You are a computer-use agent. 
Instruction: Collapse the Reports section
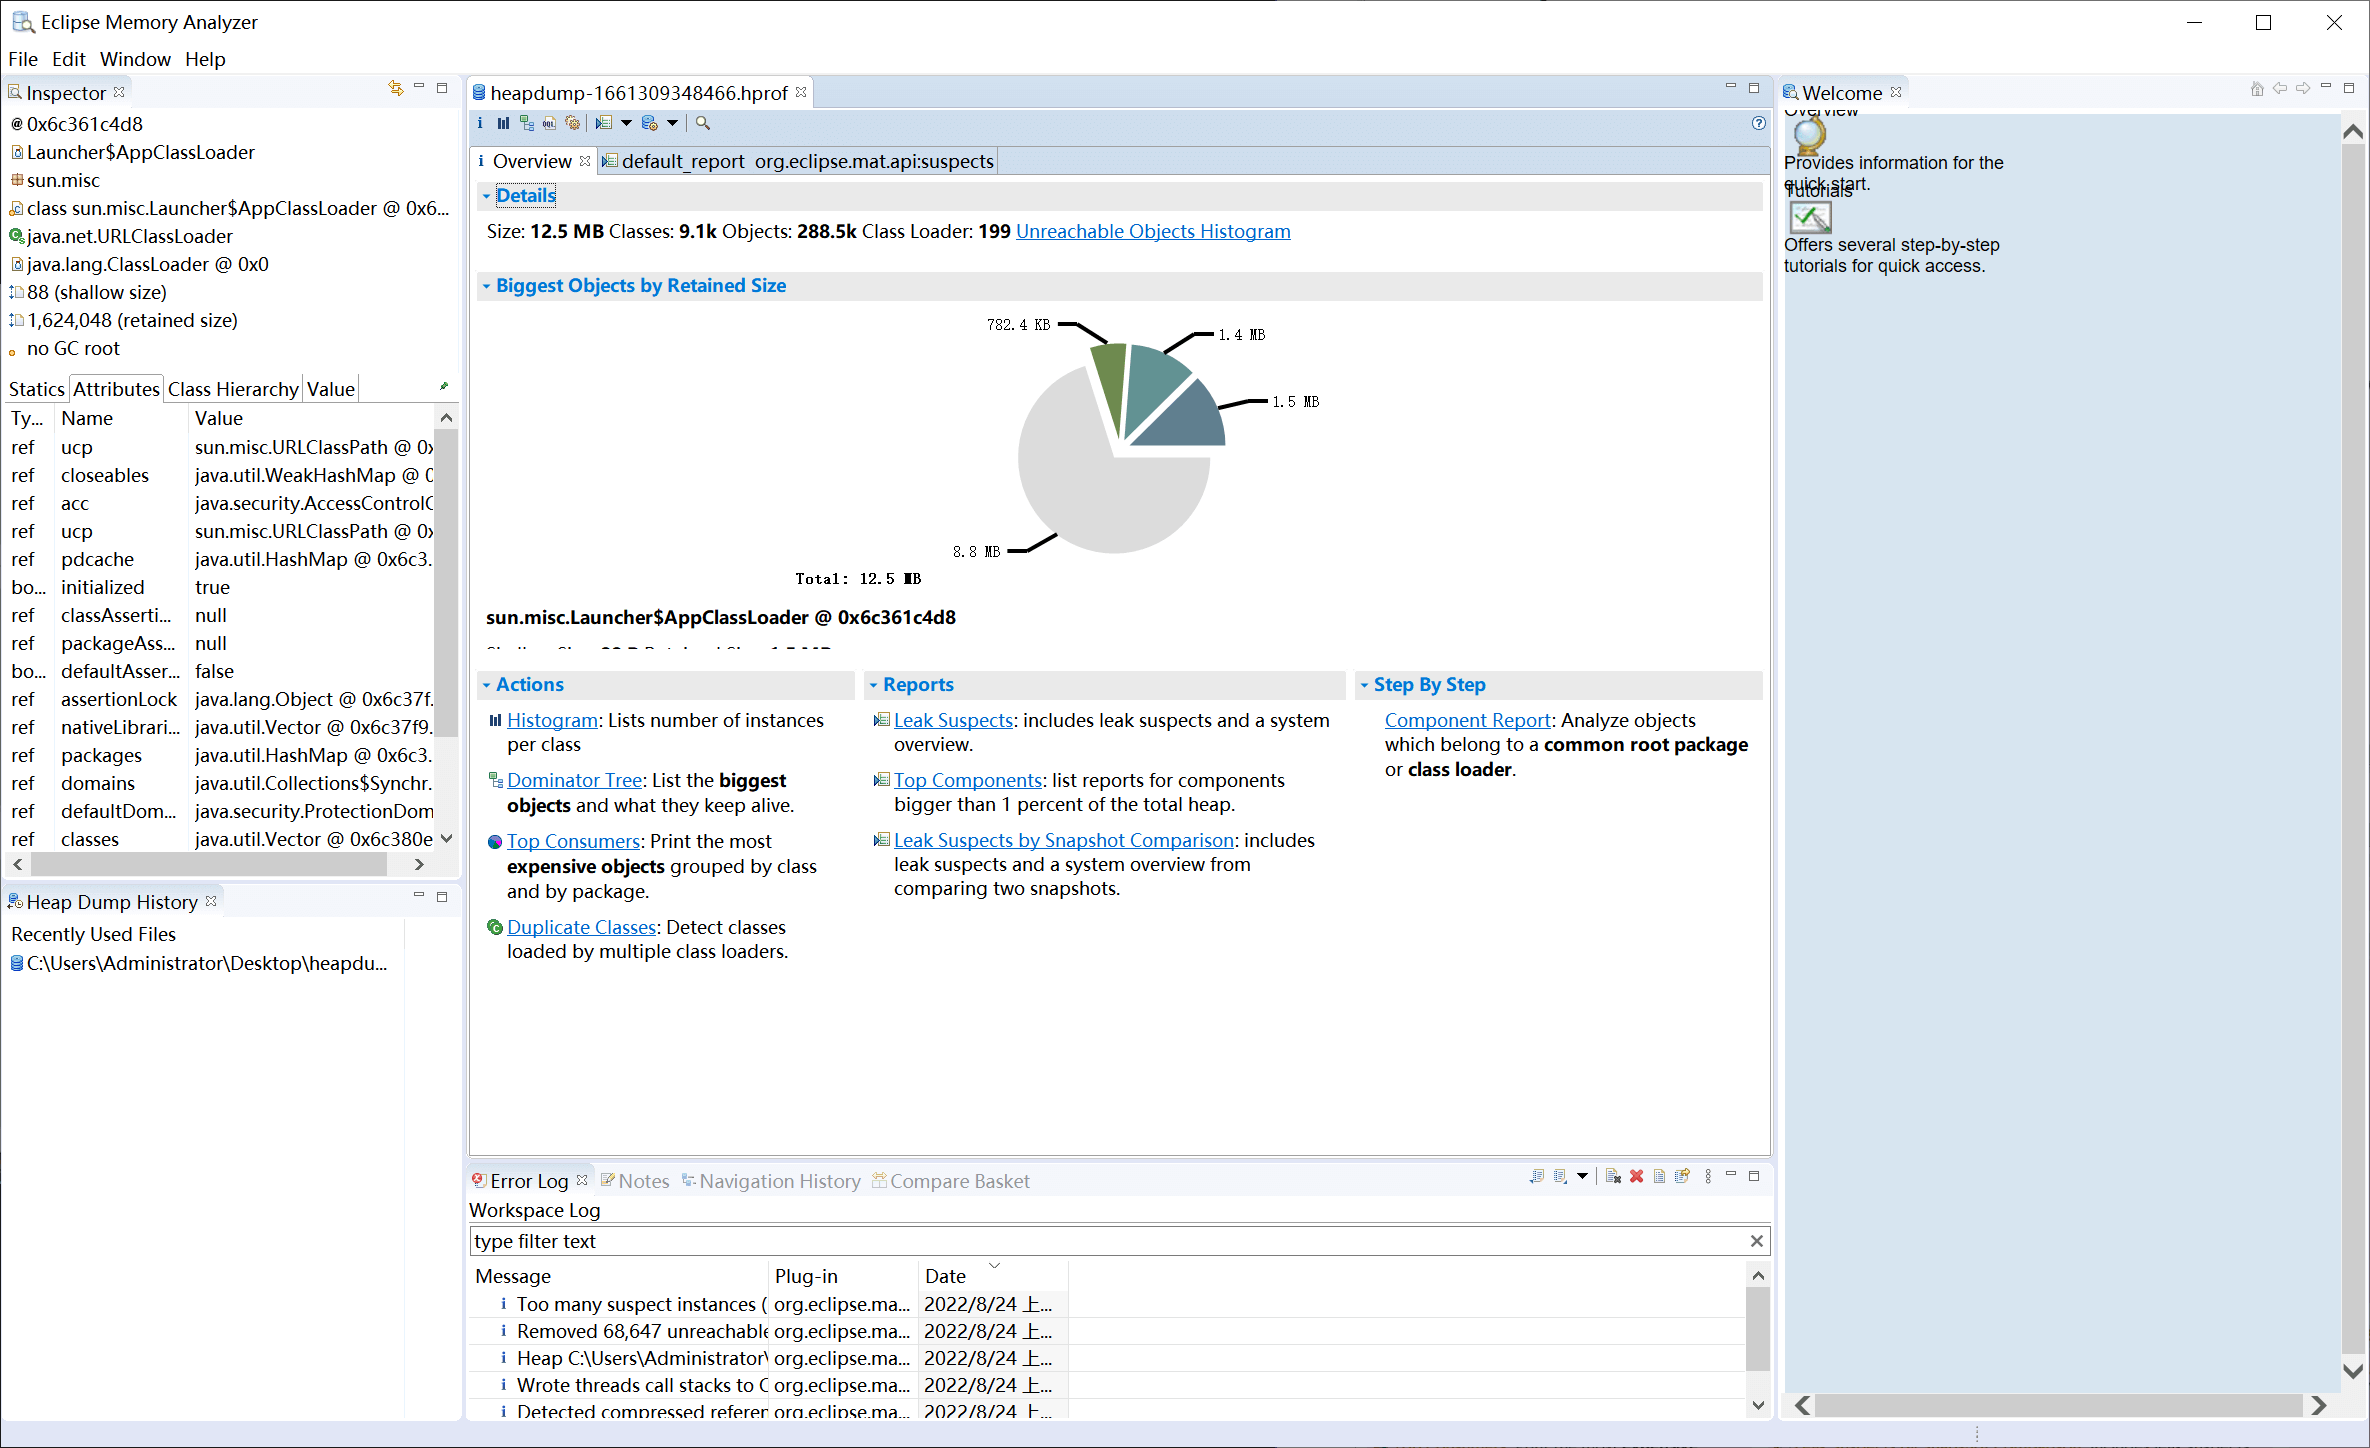(x=873, y=685)
